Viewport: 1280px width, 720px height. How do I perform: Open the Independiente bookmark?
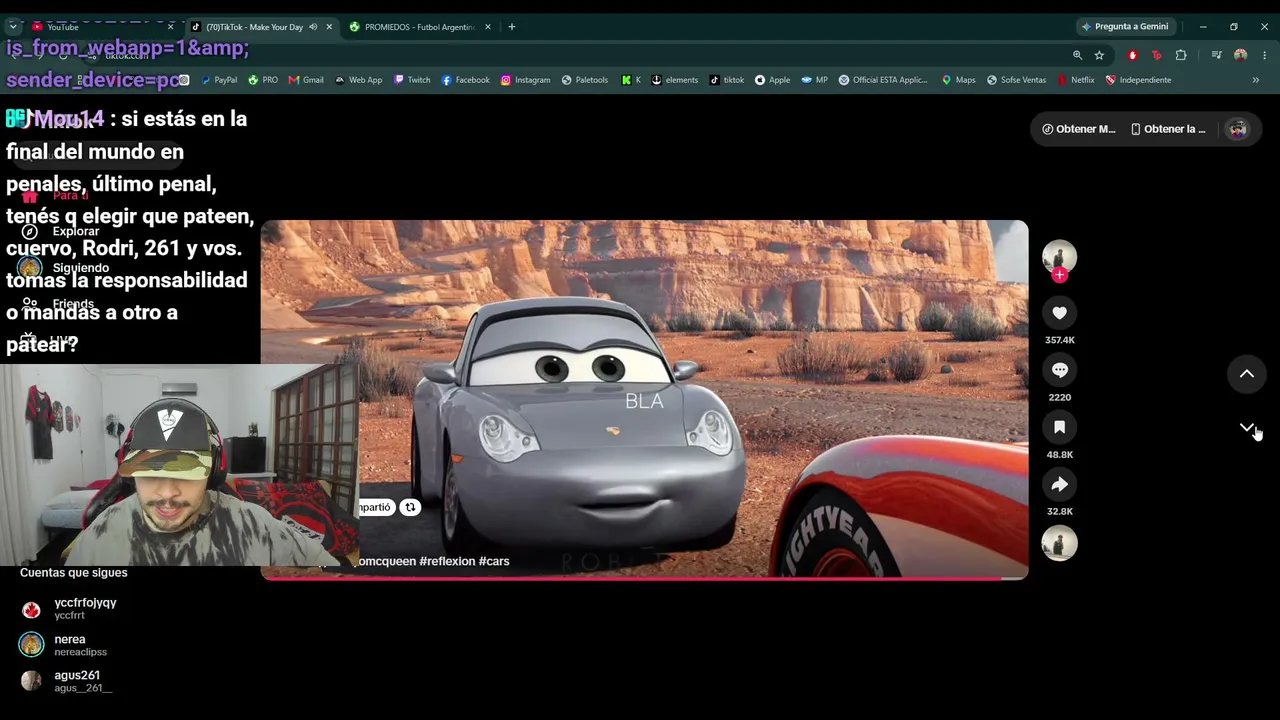1138,80
